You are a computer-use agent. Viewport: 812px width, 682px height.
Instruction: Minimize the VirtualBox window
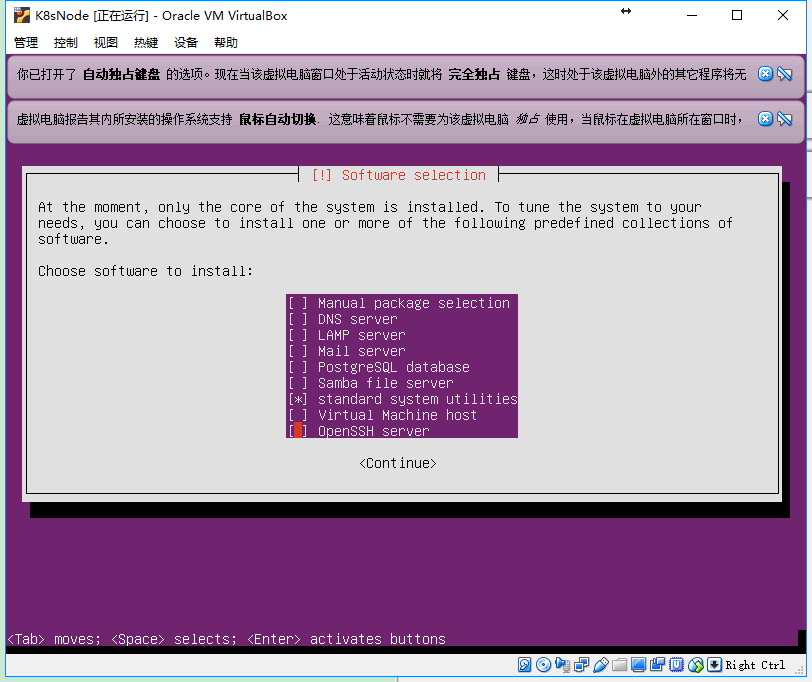pyautogui.click(x=692, y=16)
